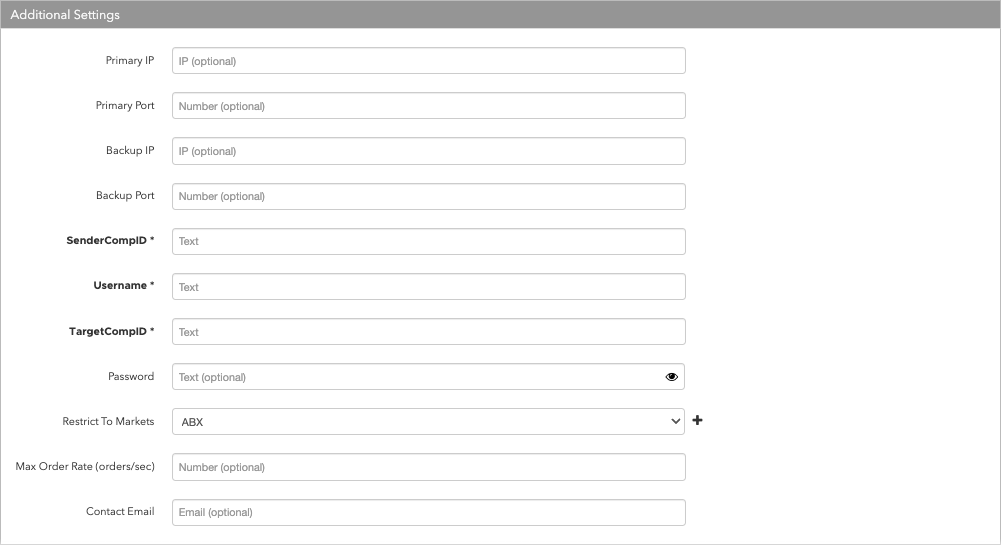Select the TargetCompID text field

tap(429, 332)
